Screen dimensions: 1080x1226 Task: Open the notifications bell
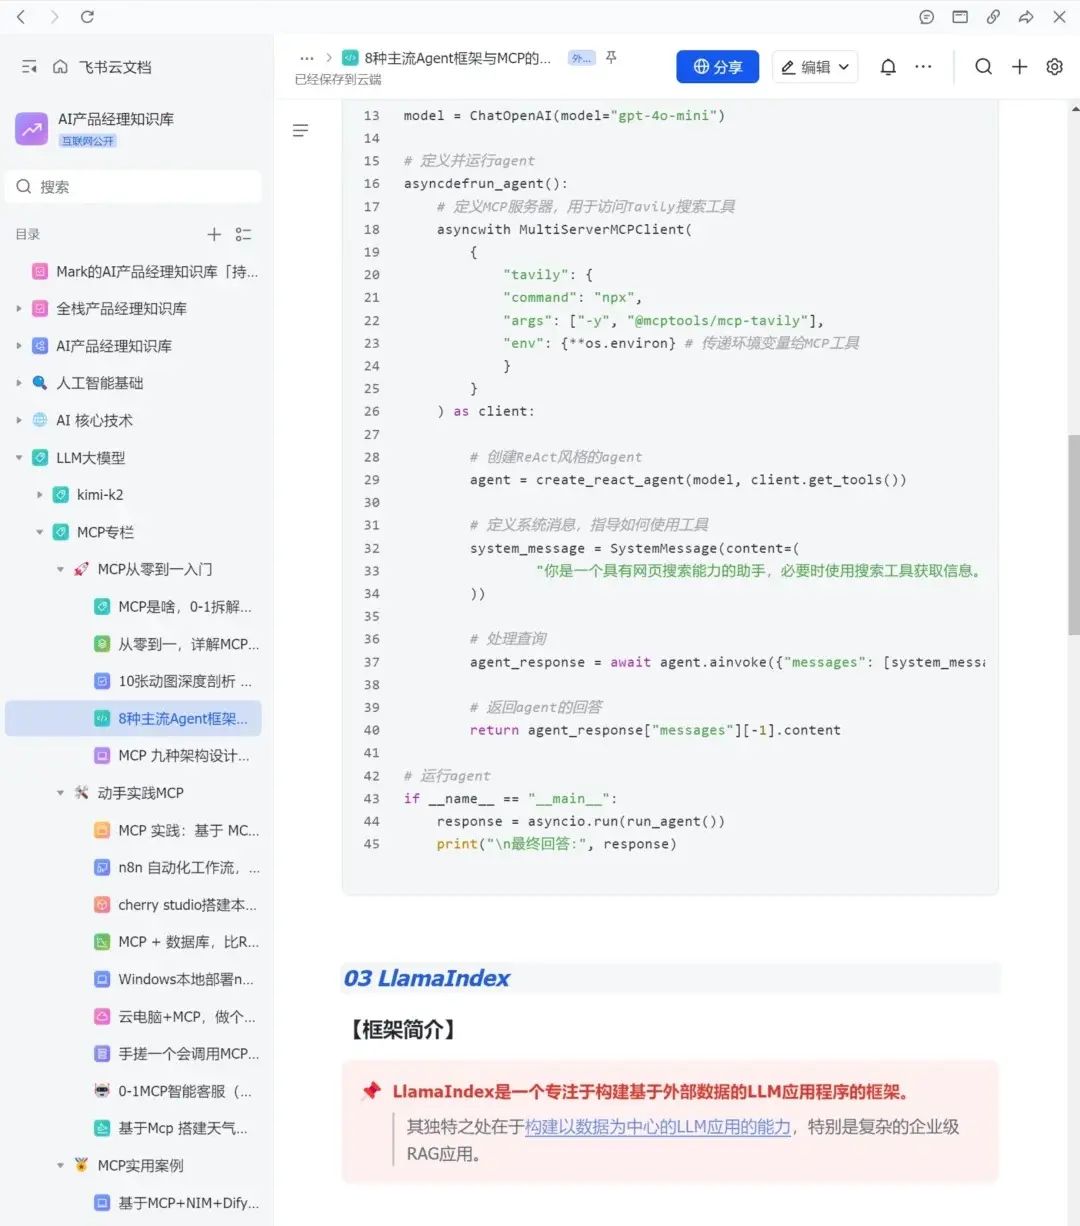(888, 67)
